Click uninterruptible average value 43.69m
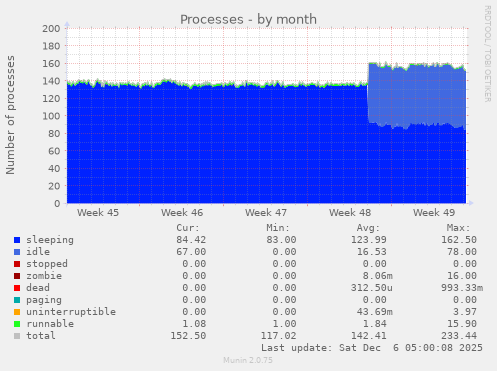This screenshot has height=371, width=497. click(x=374, y=312)
